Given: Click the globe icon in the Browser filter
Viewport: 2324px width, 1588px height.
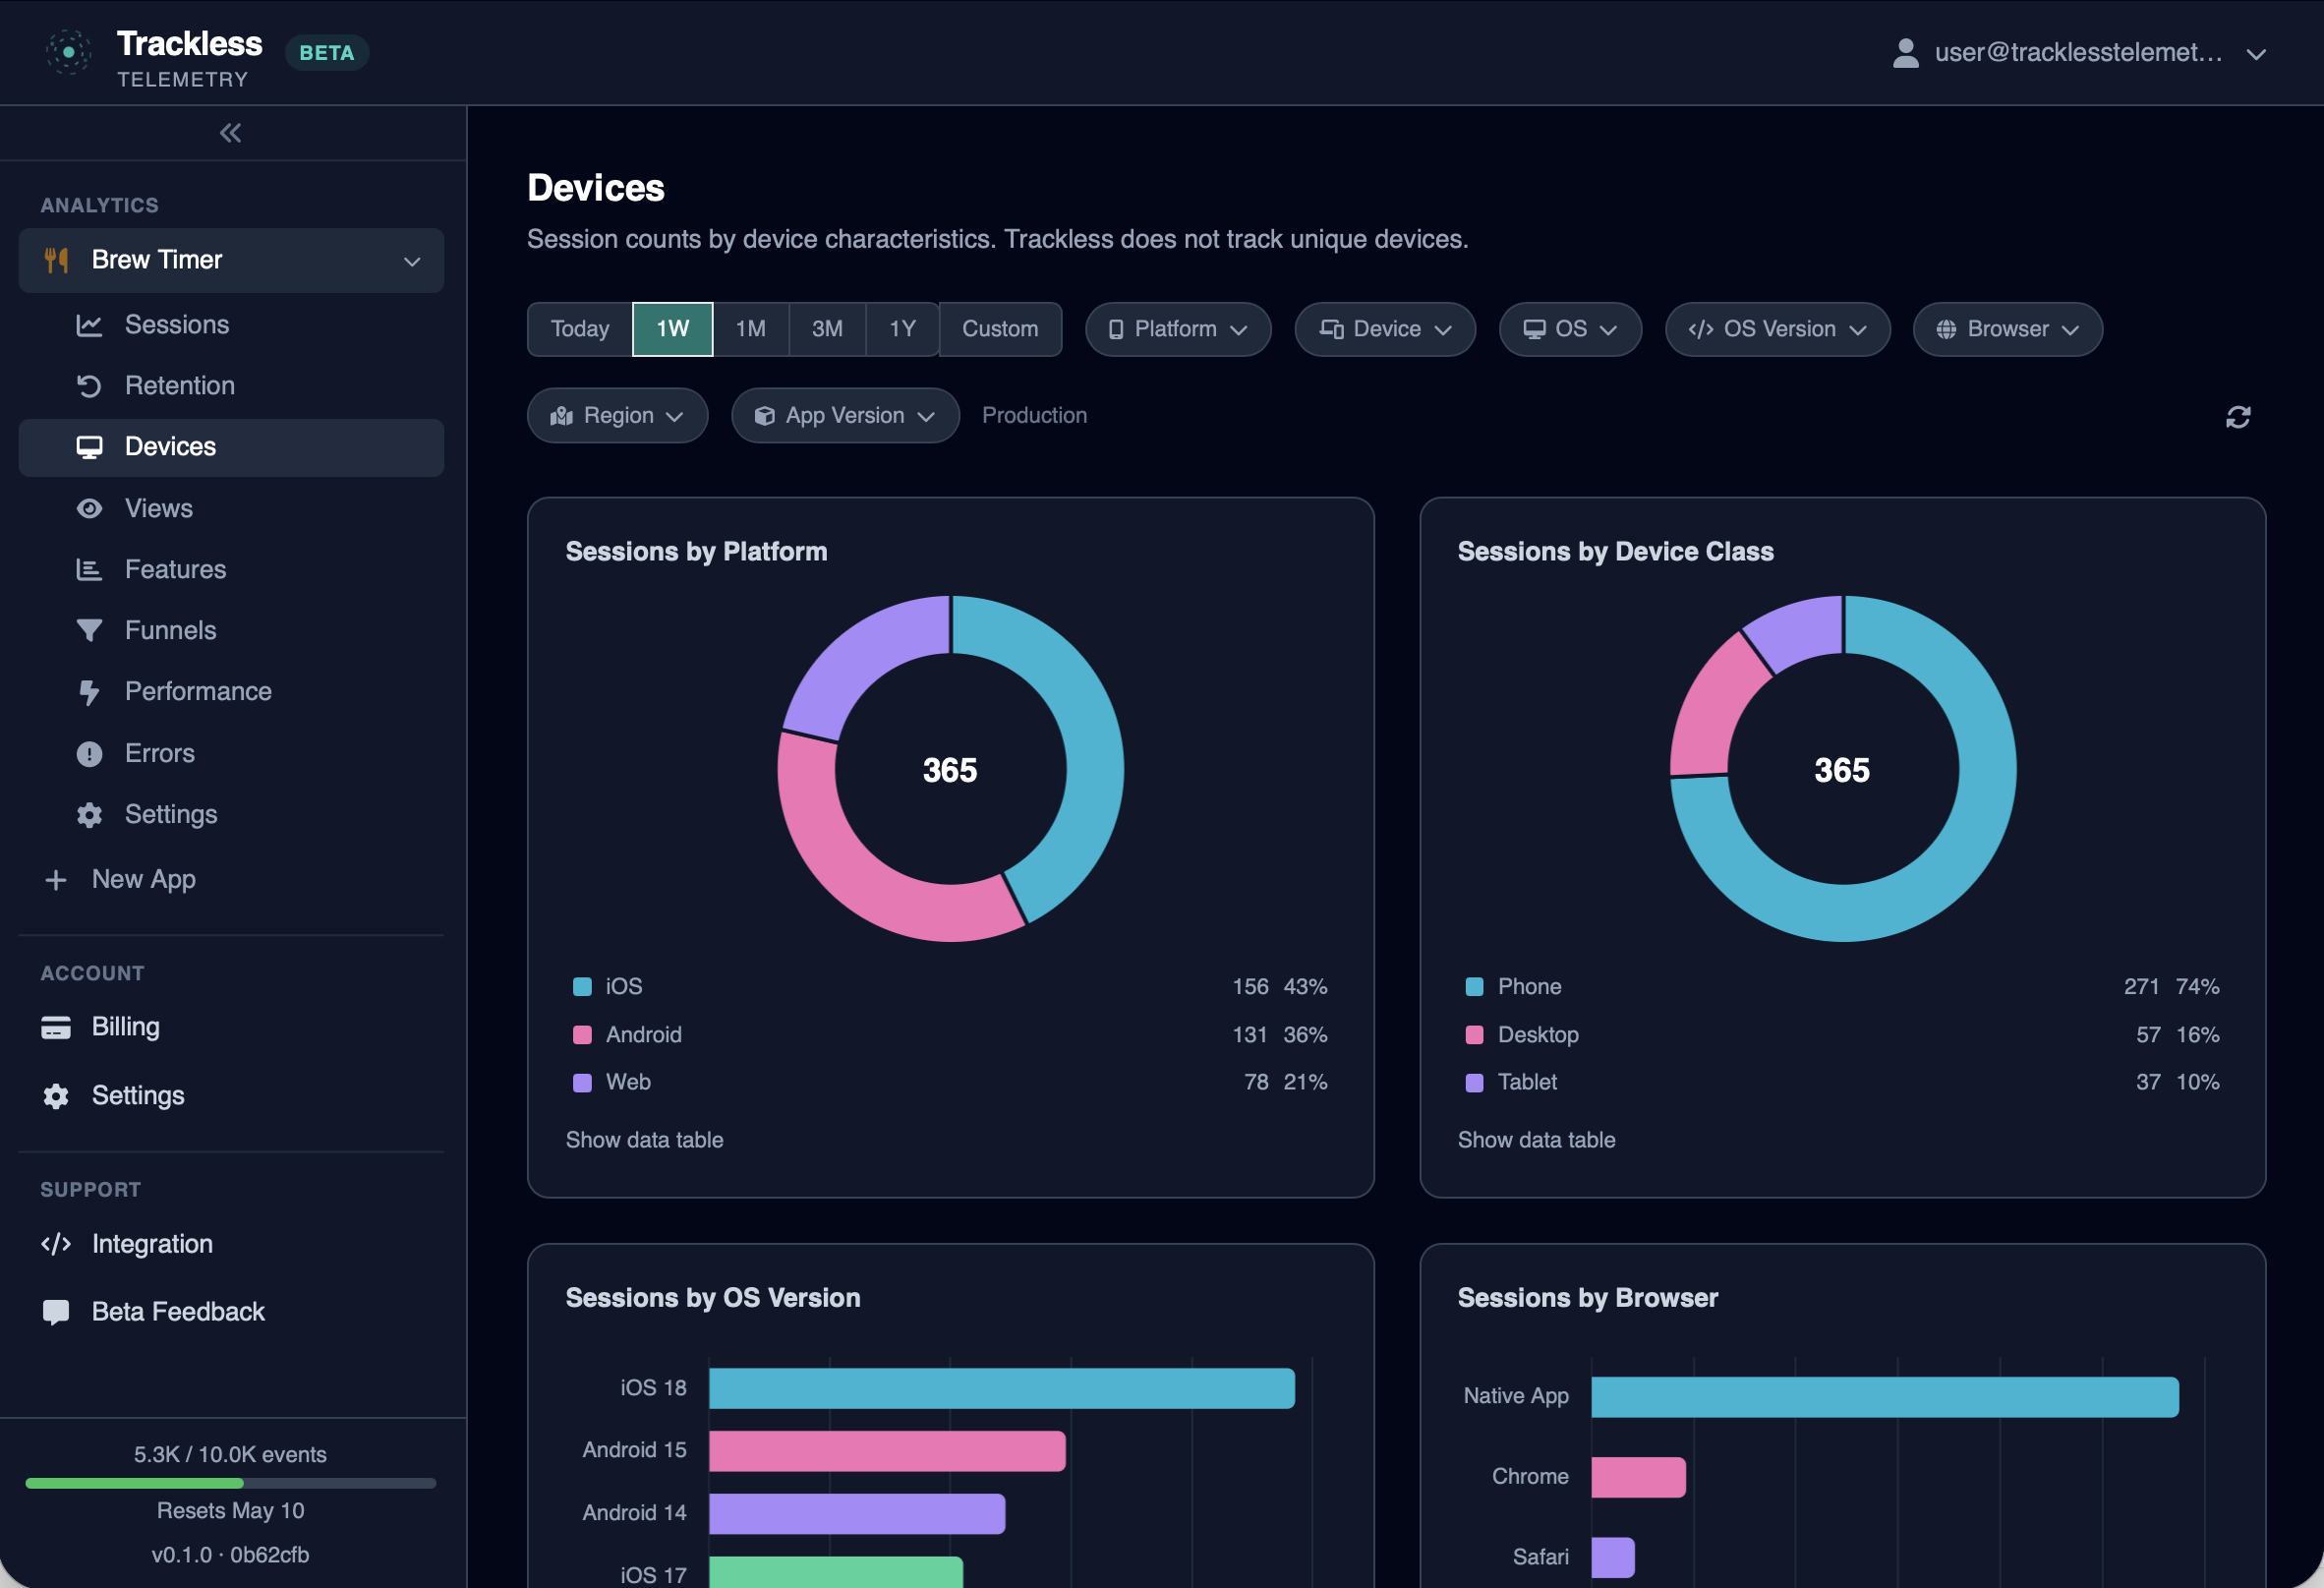Looking at the screenshot, I should [1946, 329].
